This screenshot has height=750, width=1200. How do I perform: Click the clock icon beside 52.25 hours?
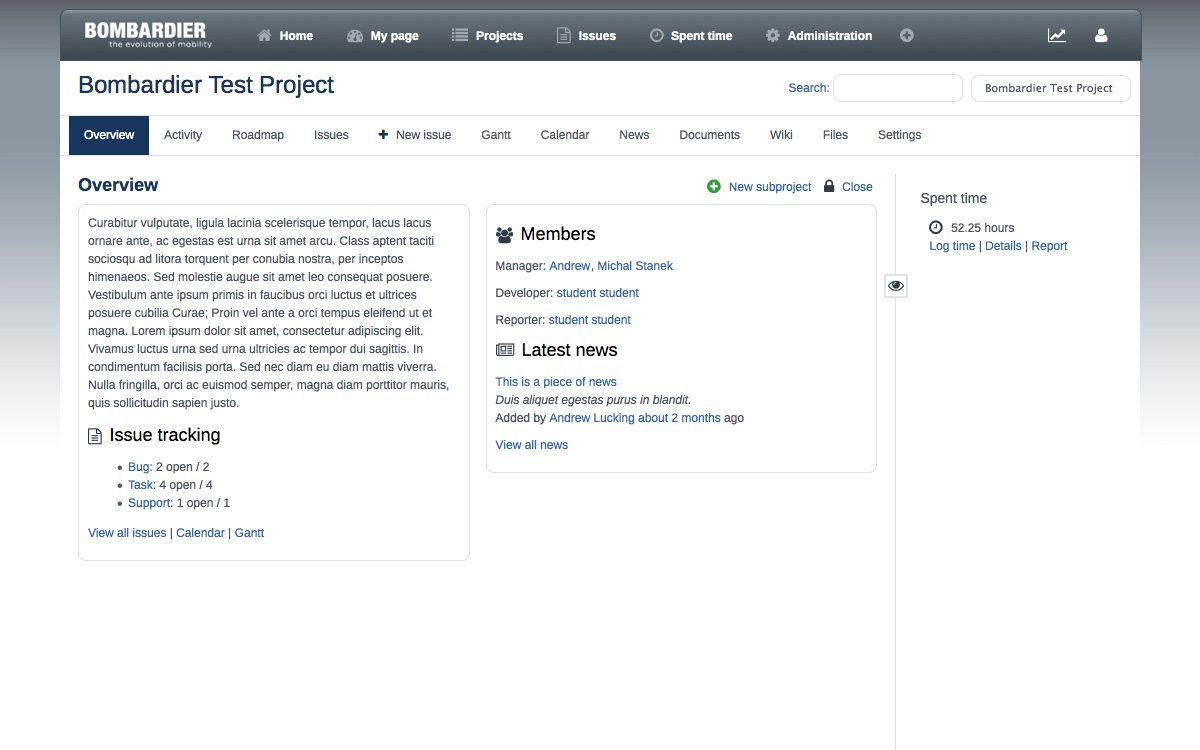(x=936, y=228)
